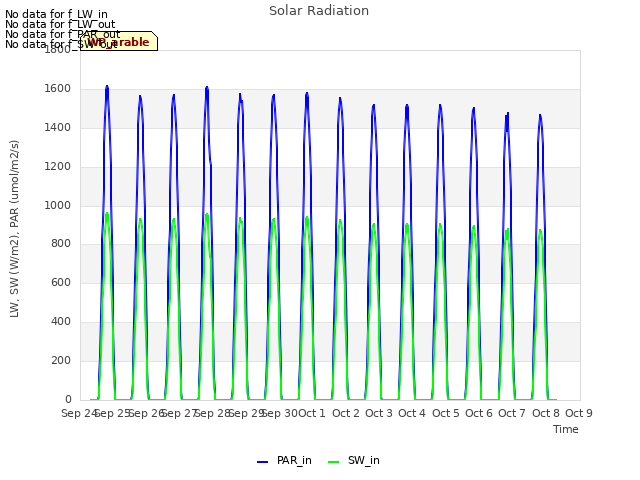Click the 1200 y-axis tick label

[x=58, y=167]
